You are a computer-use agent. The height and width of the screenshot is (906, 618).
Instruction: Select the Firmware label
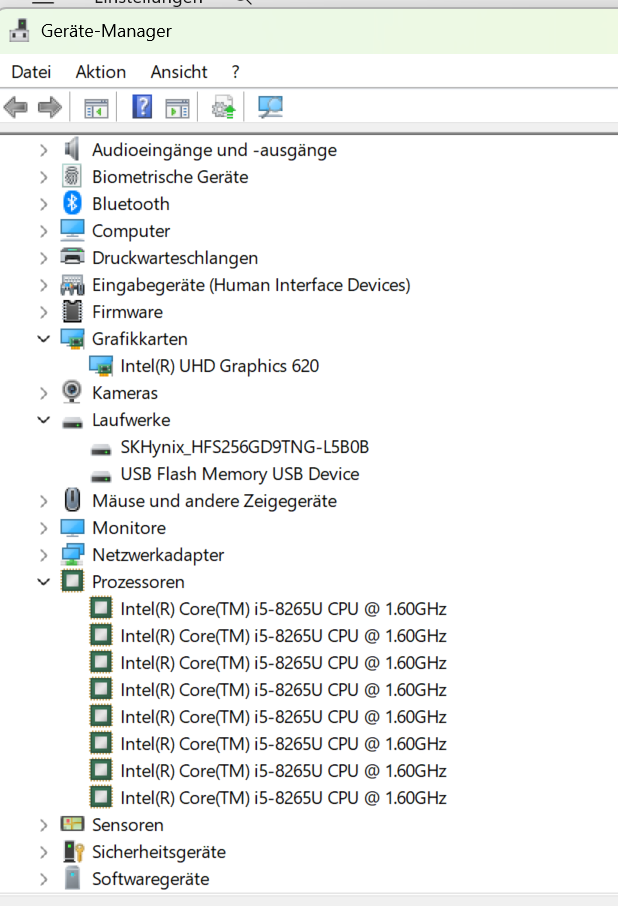(x=128, y=311)
